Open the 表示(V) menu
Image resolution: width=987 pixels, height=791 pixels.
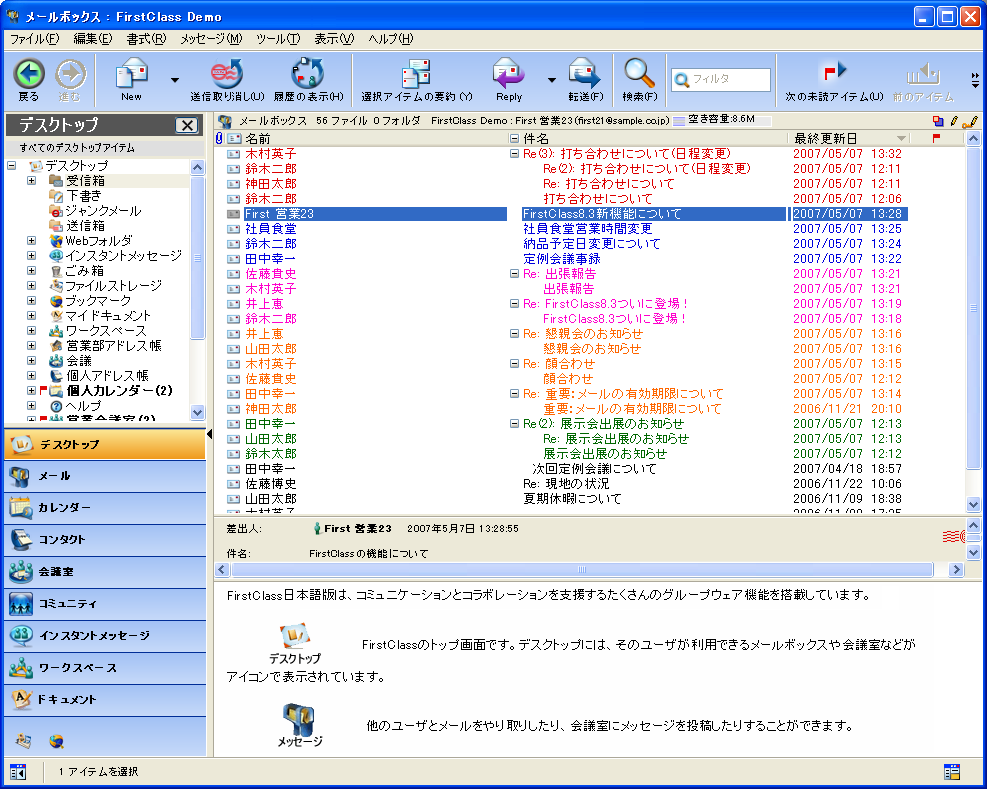[x=334, y=39]
